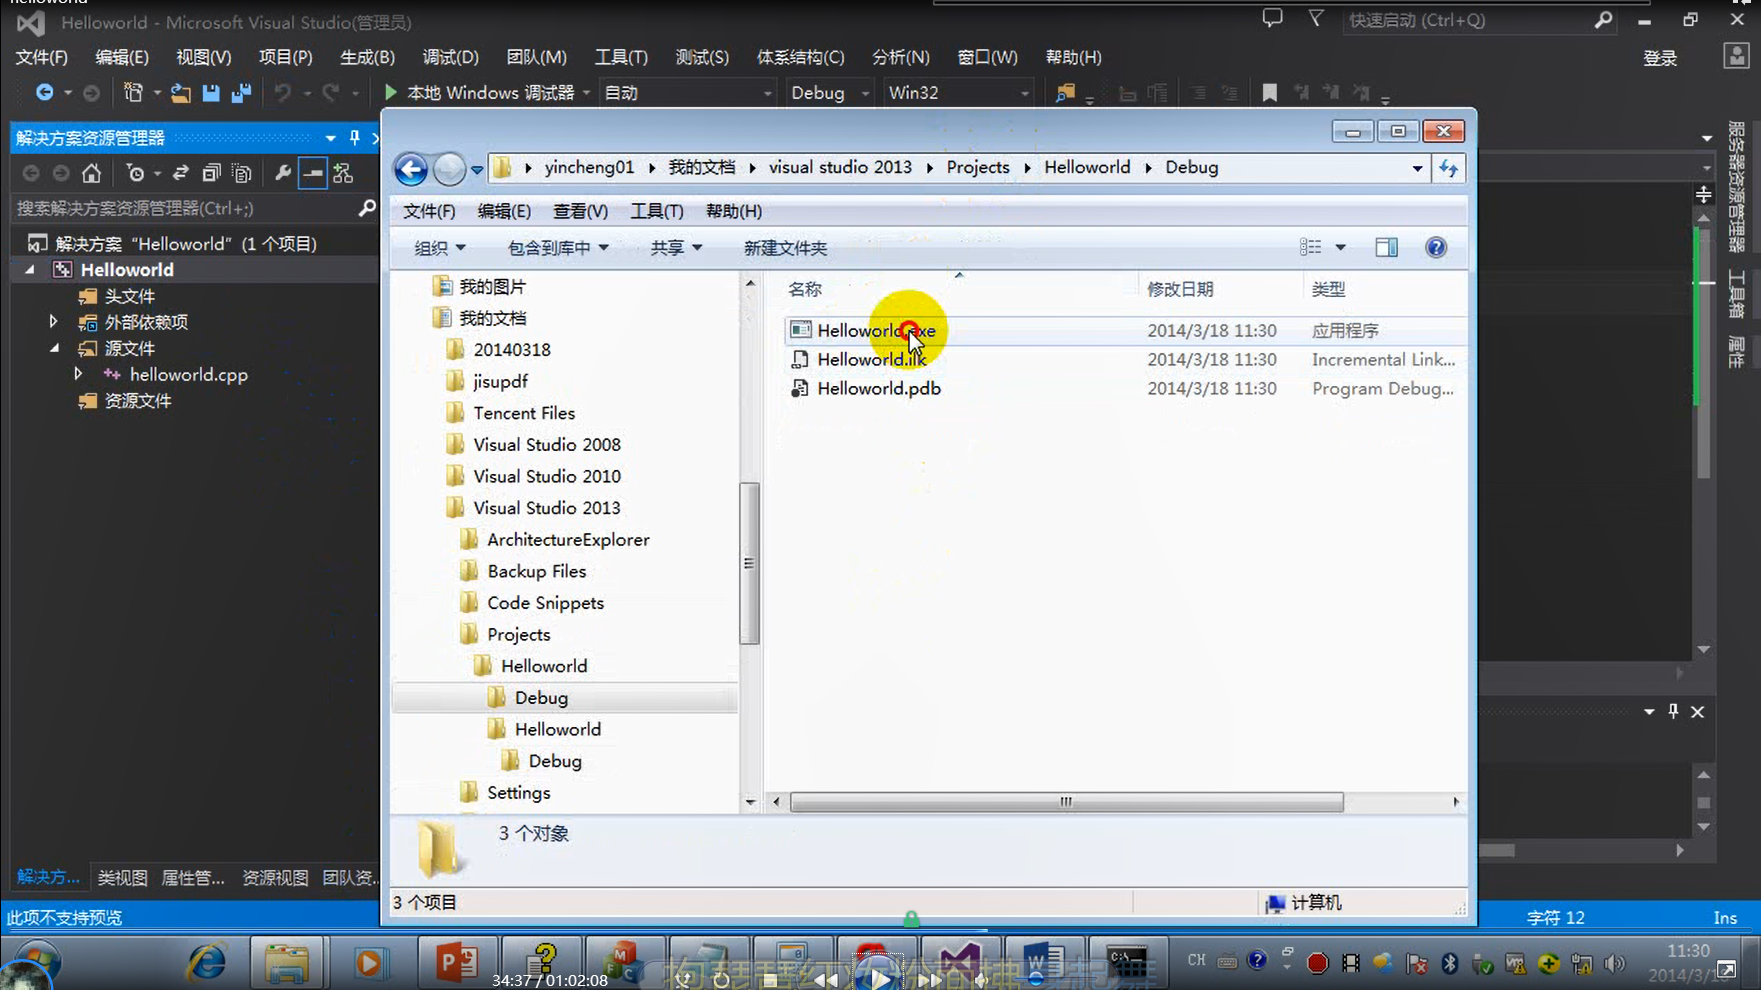1761x990 pixels.
Task: Click the bookmark toolbar icon
Action: pos(1269,93)
